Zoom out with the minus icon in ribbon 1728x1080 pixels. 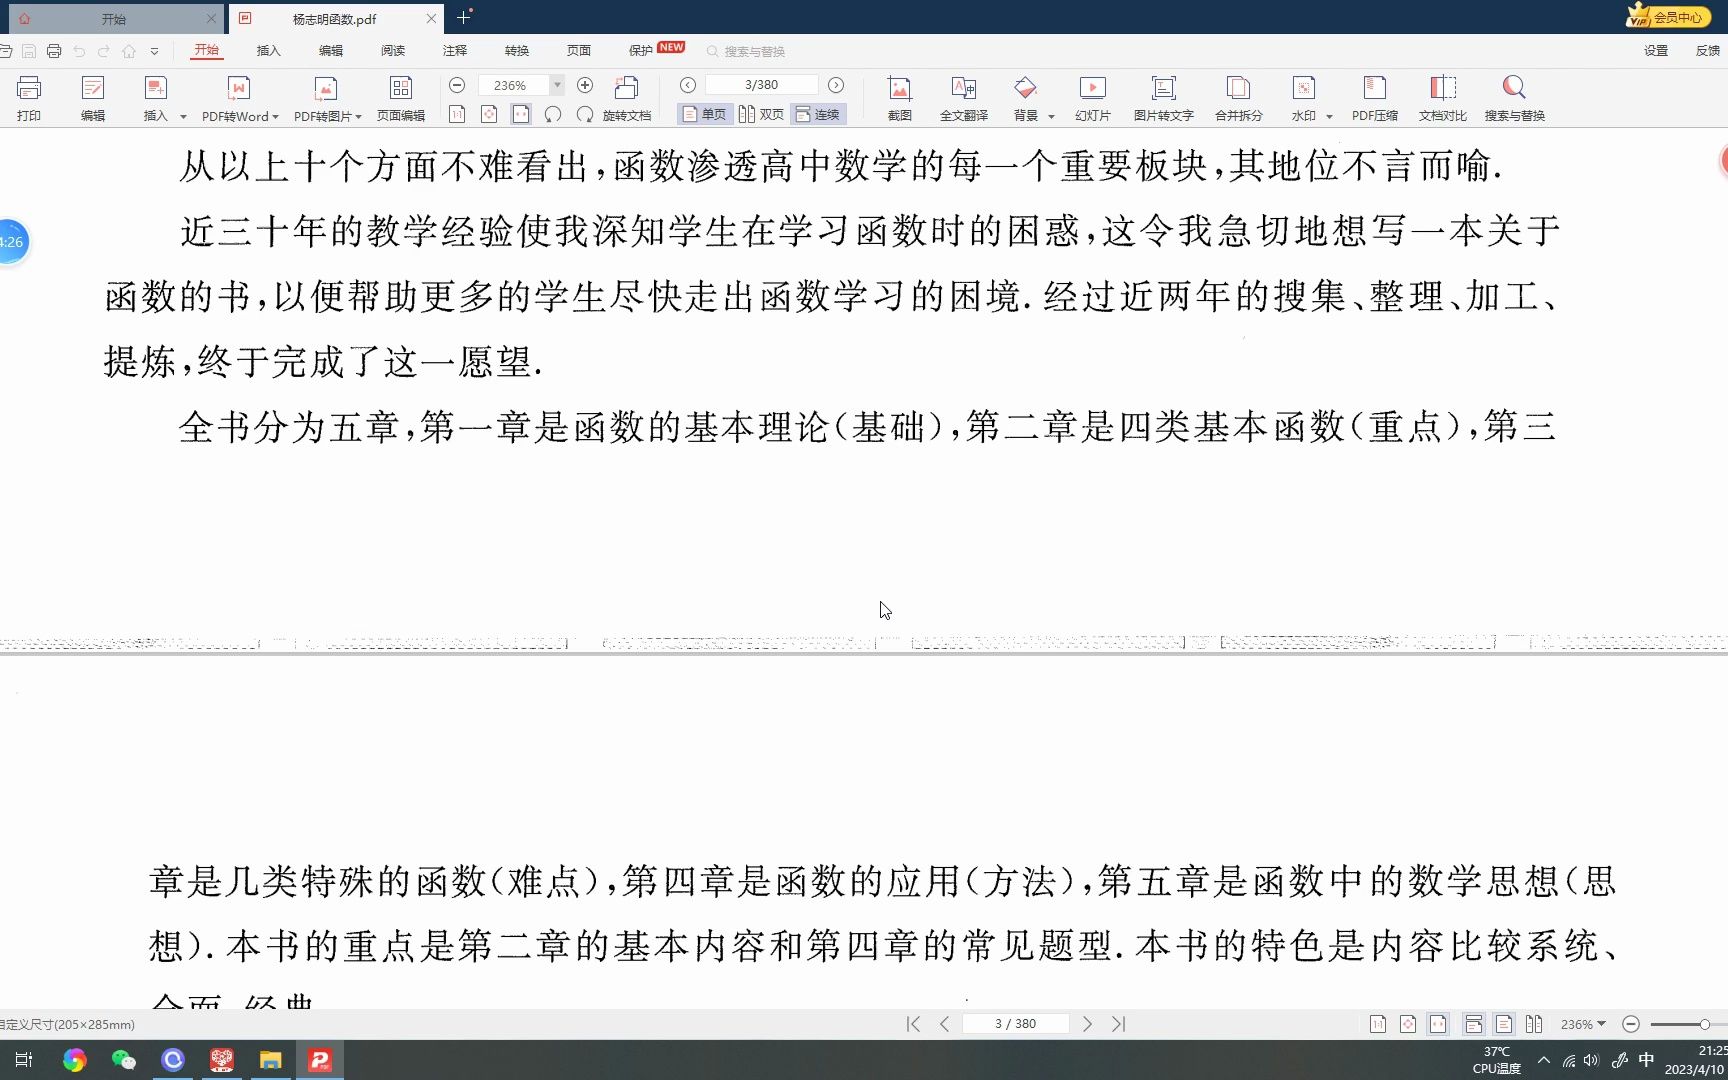click(x=457, y=85)
